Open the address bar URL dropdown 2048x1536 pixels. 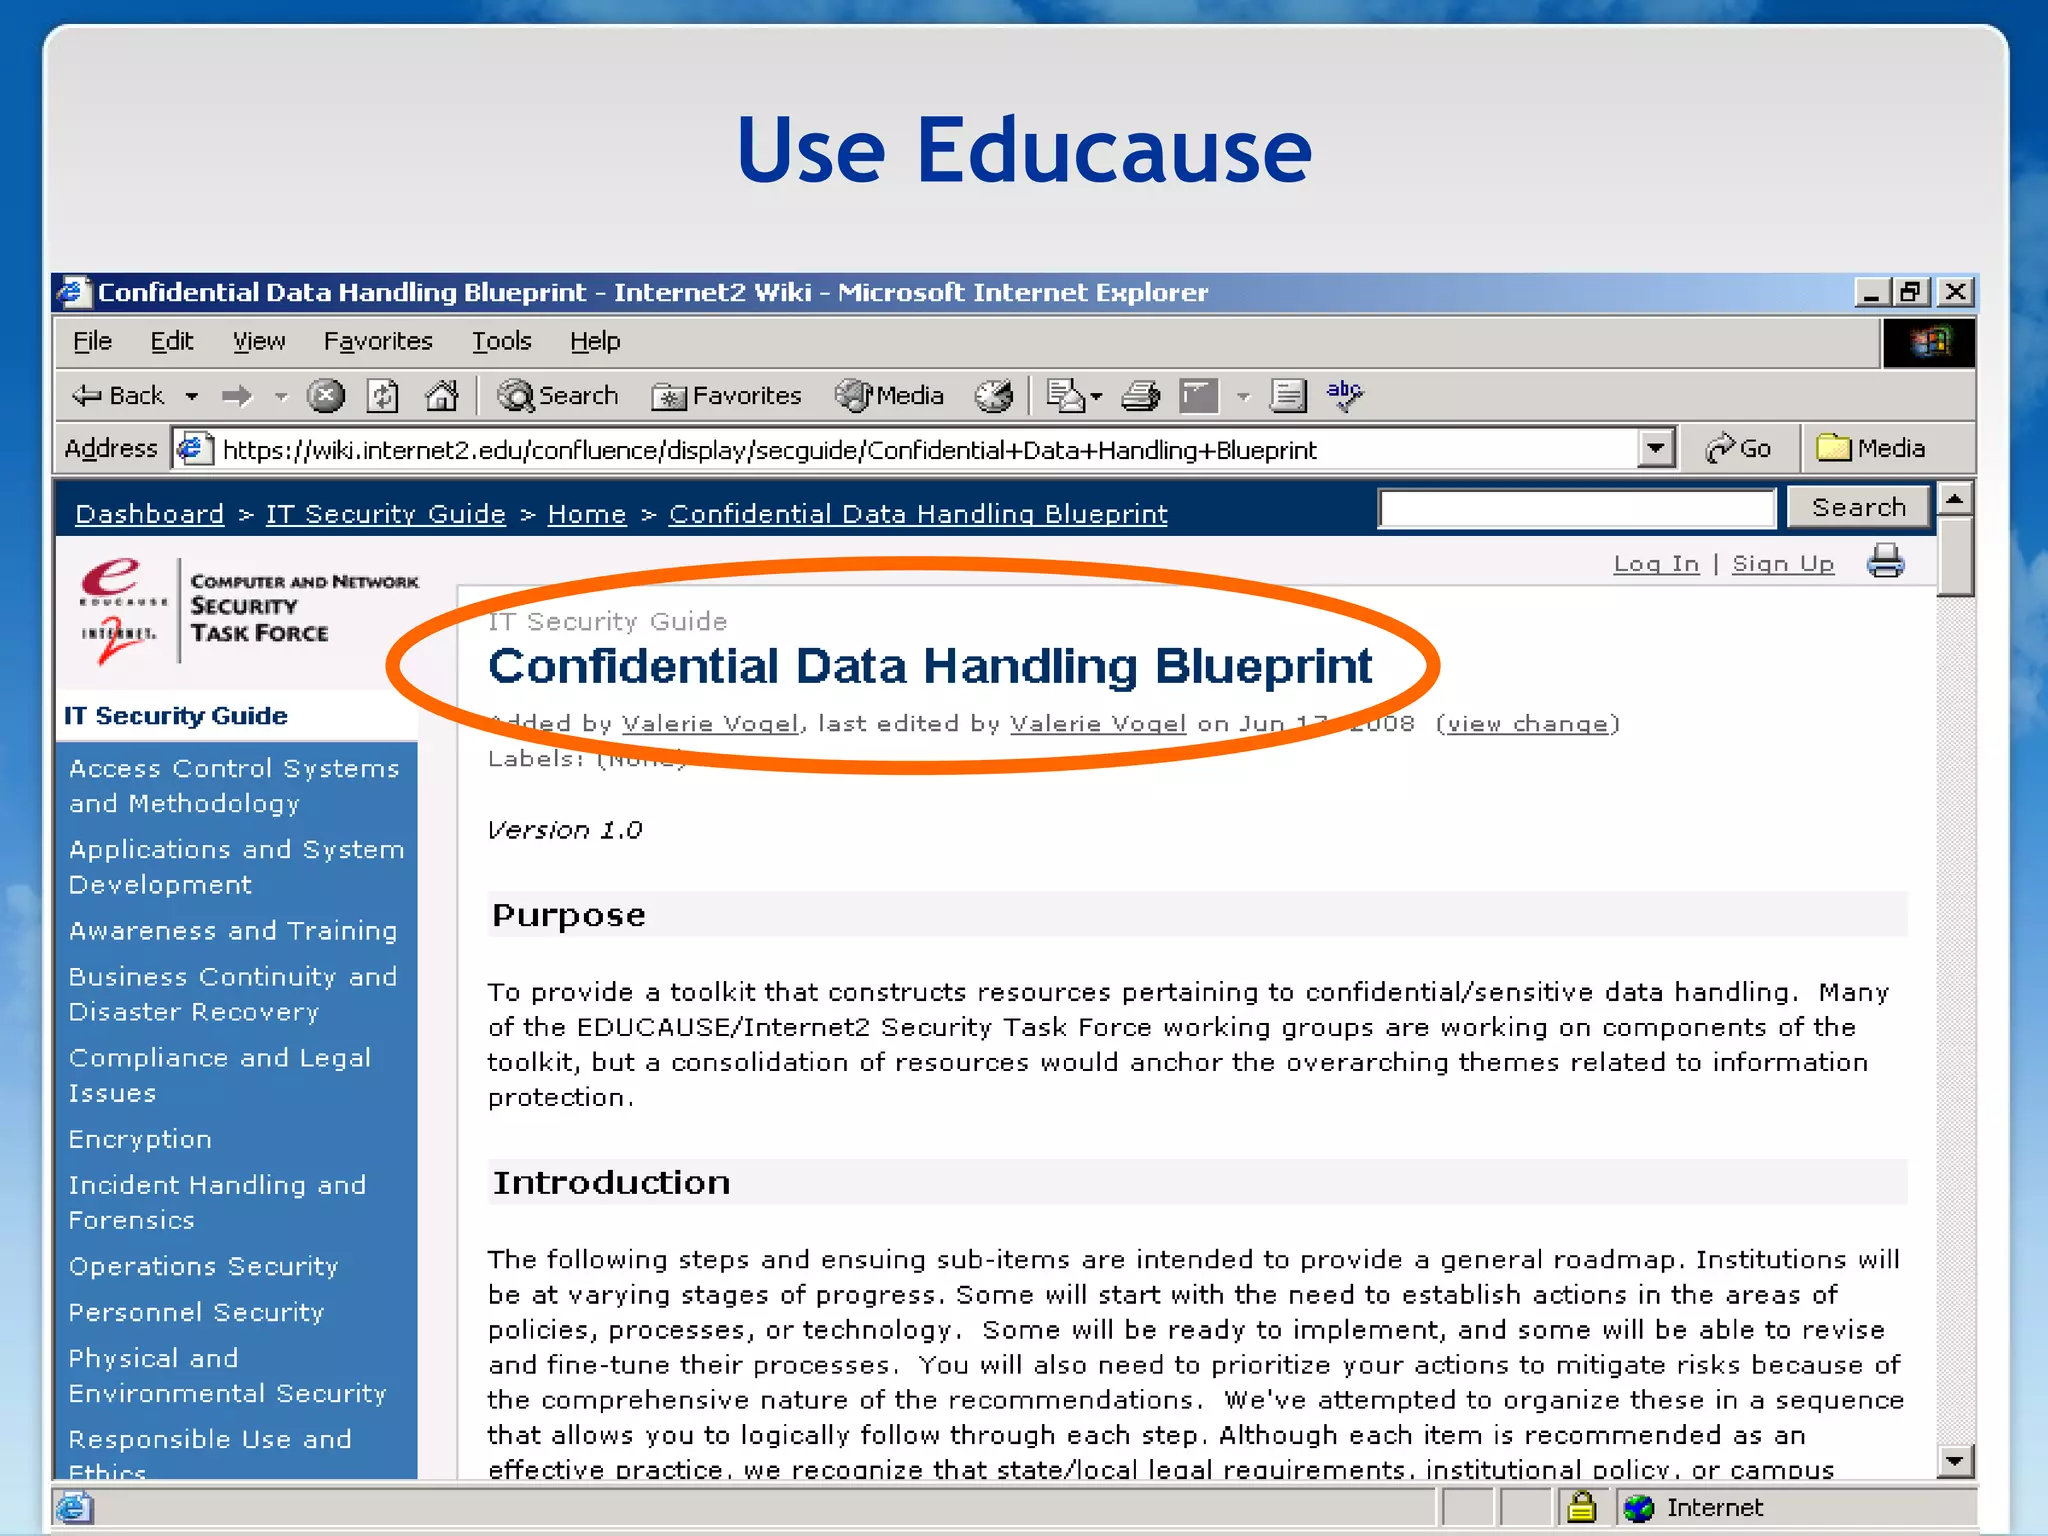(1656, 448)
